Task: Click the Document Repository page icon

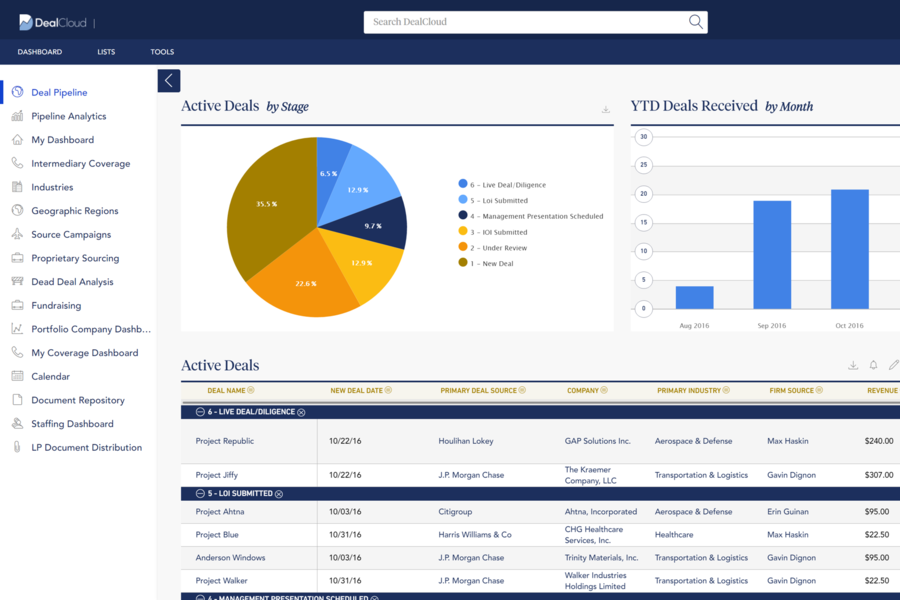Action: [x=17, y=400]
